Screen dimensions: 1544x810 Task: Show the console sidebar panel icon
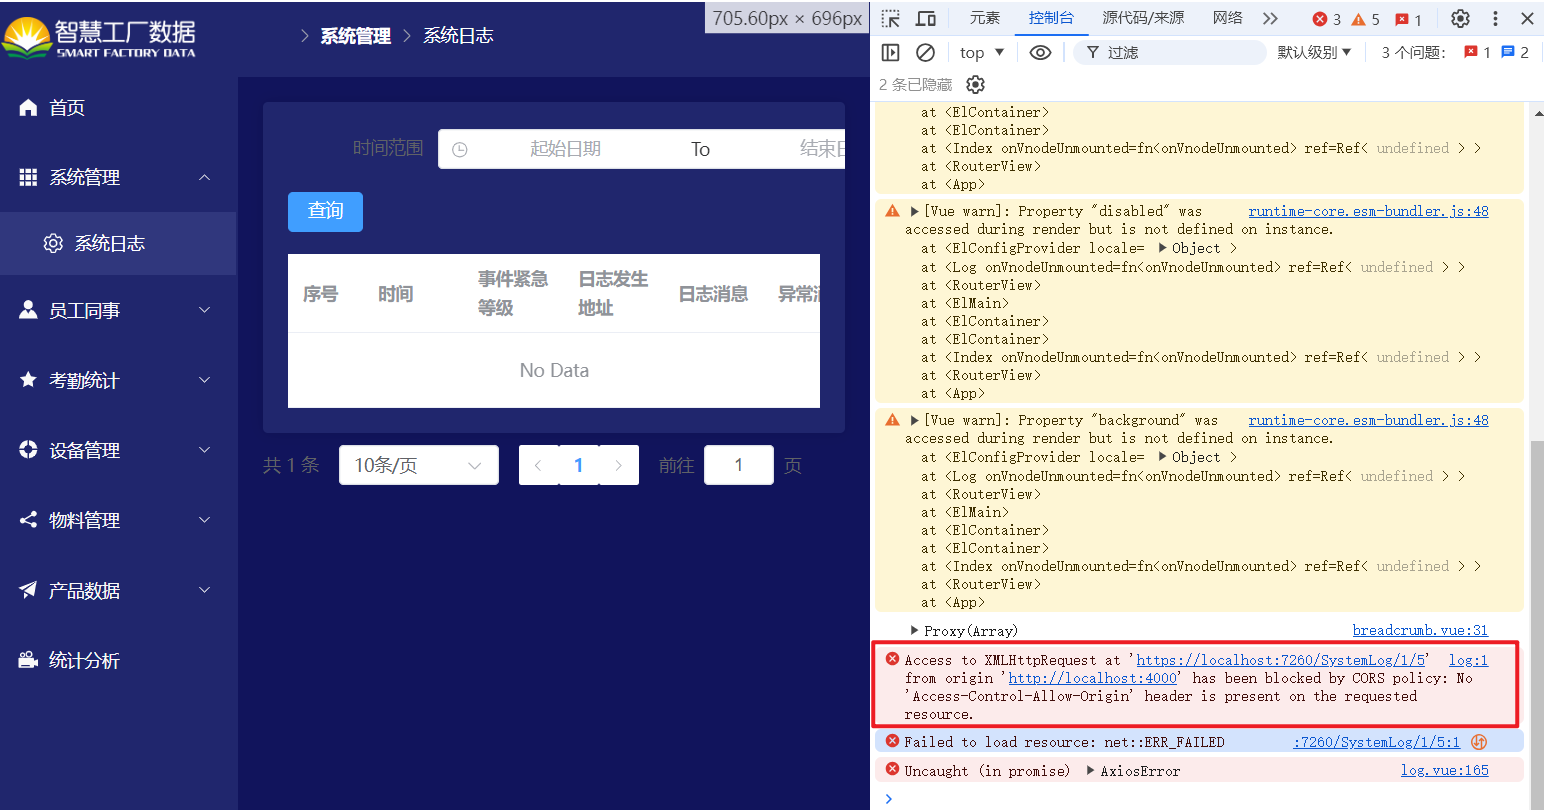(x=891, y=52)
